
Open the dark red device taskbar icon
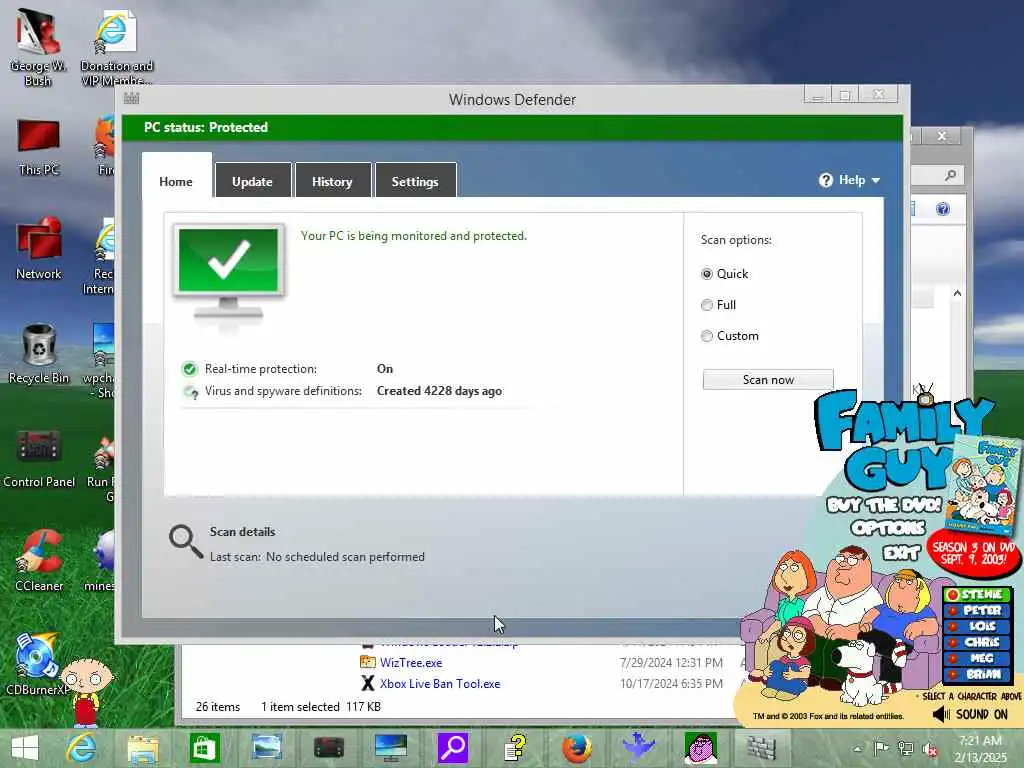point(328,748)
